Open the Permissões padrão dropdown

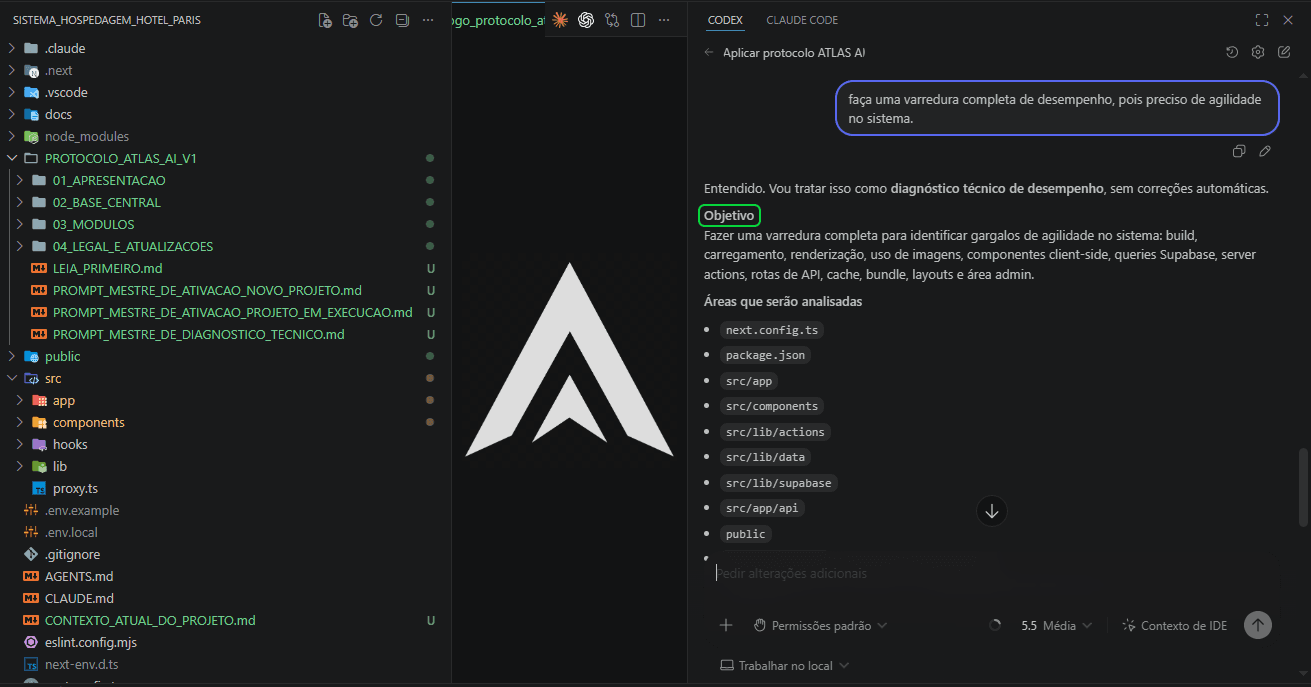tap(820, 625)
